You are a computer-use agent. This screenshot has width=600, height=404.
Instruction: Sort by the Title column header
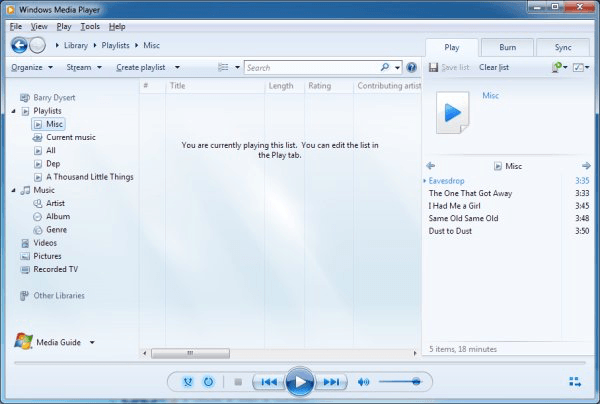tap(215, 86)
